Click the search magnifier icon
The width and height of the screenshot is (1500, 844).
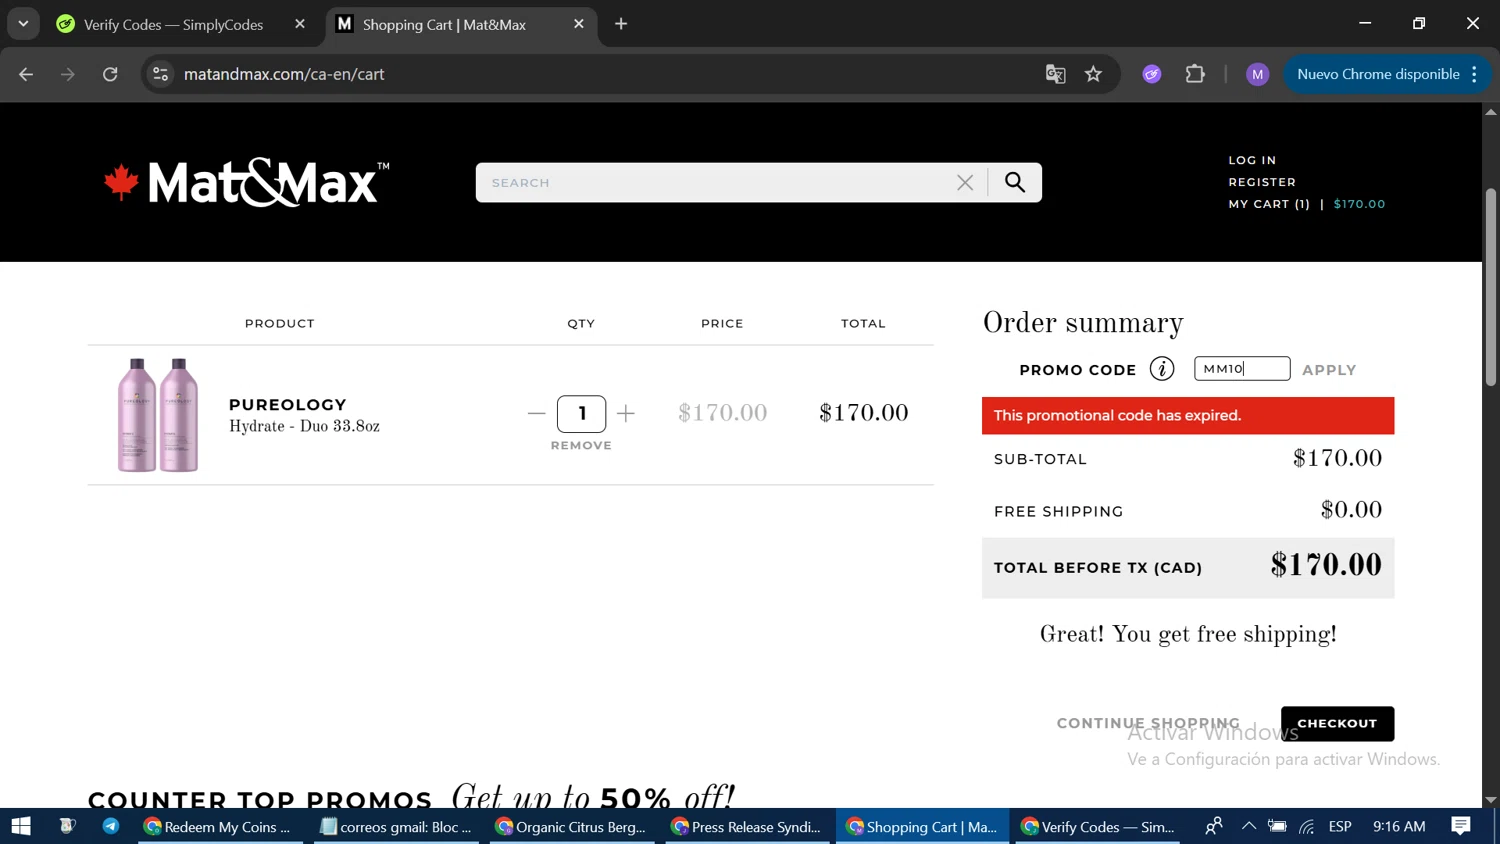(x=1015, y=182)
